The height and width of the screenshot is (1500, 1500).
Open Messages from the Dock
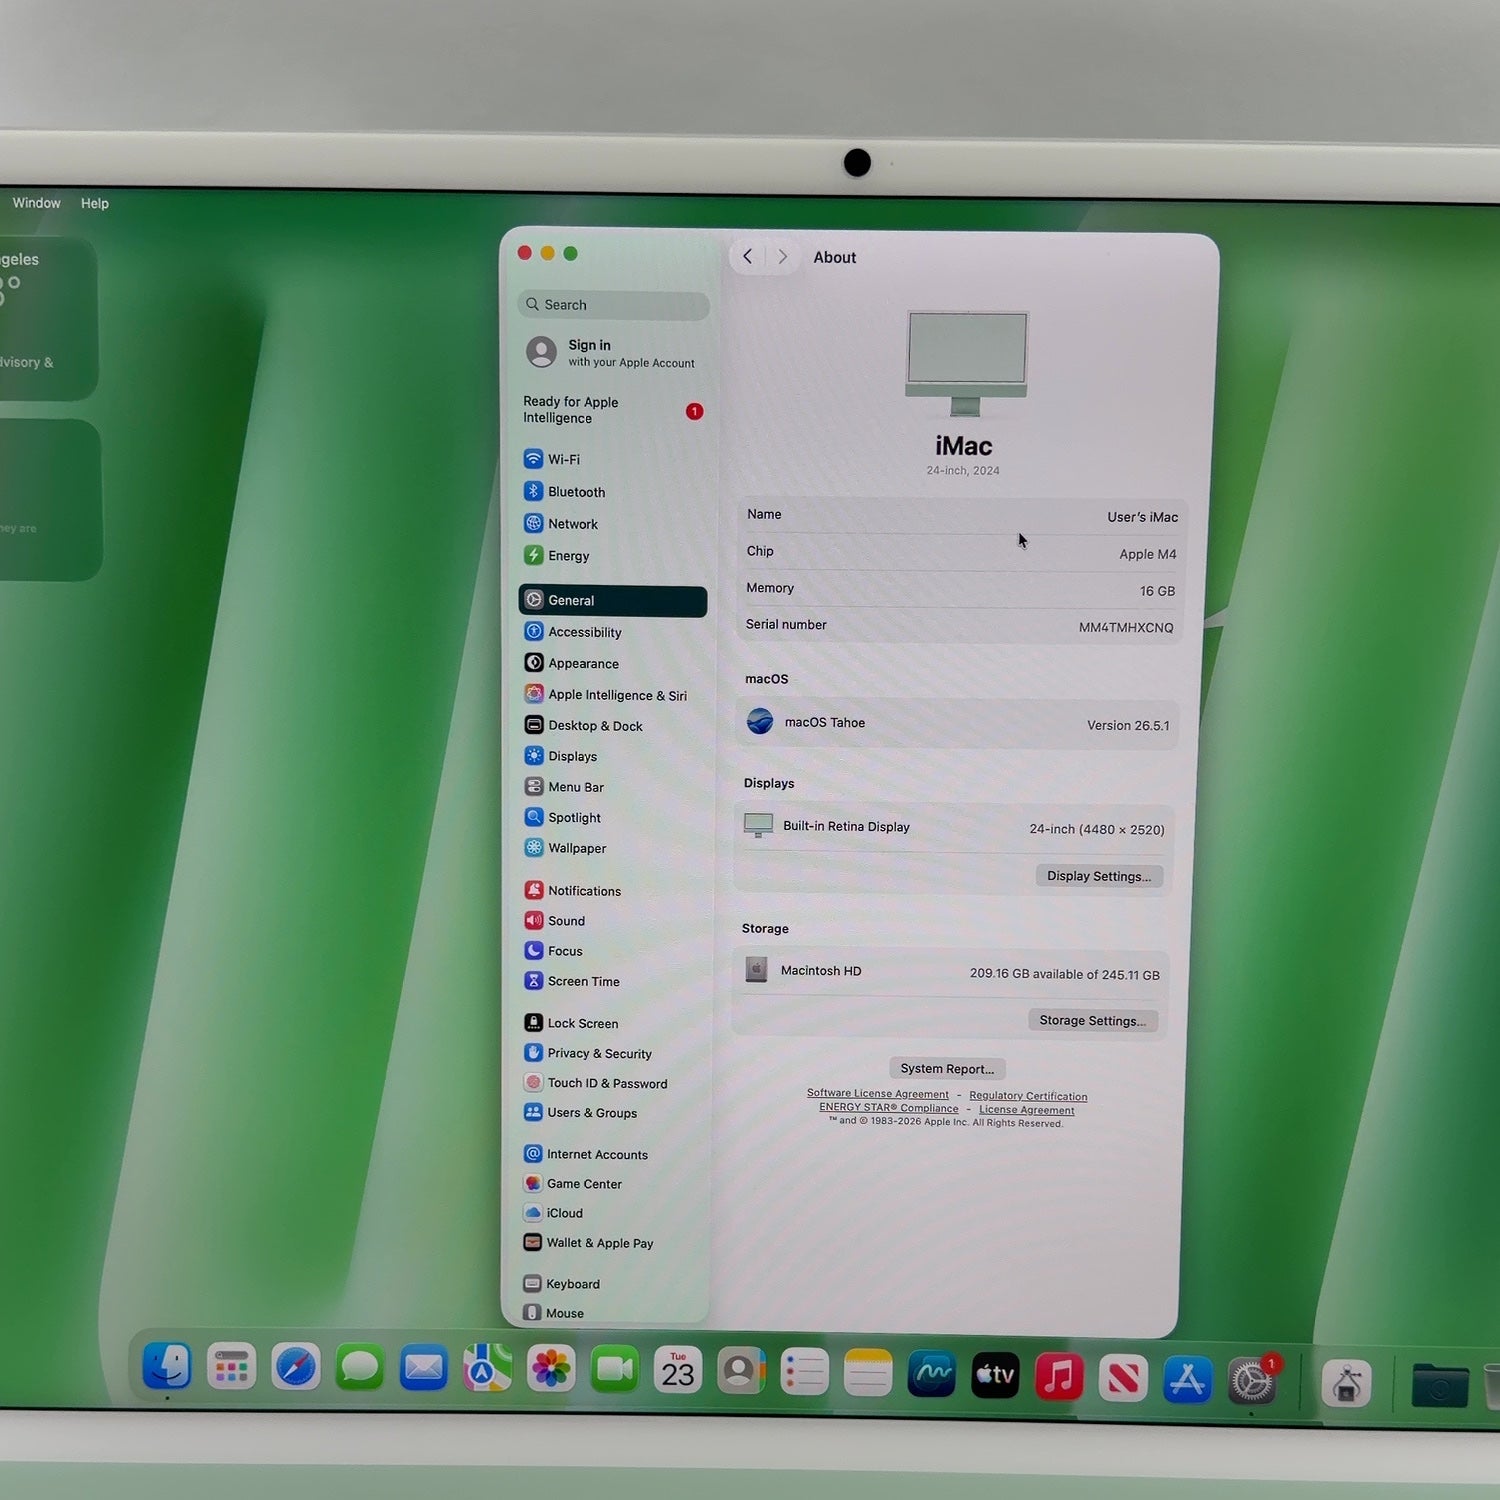pos(360,1368)
